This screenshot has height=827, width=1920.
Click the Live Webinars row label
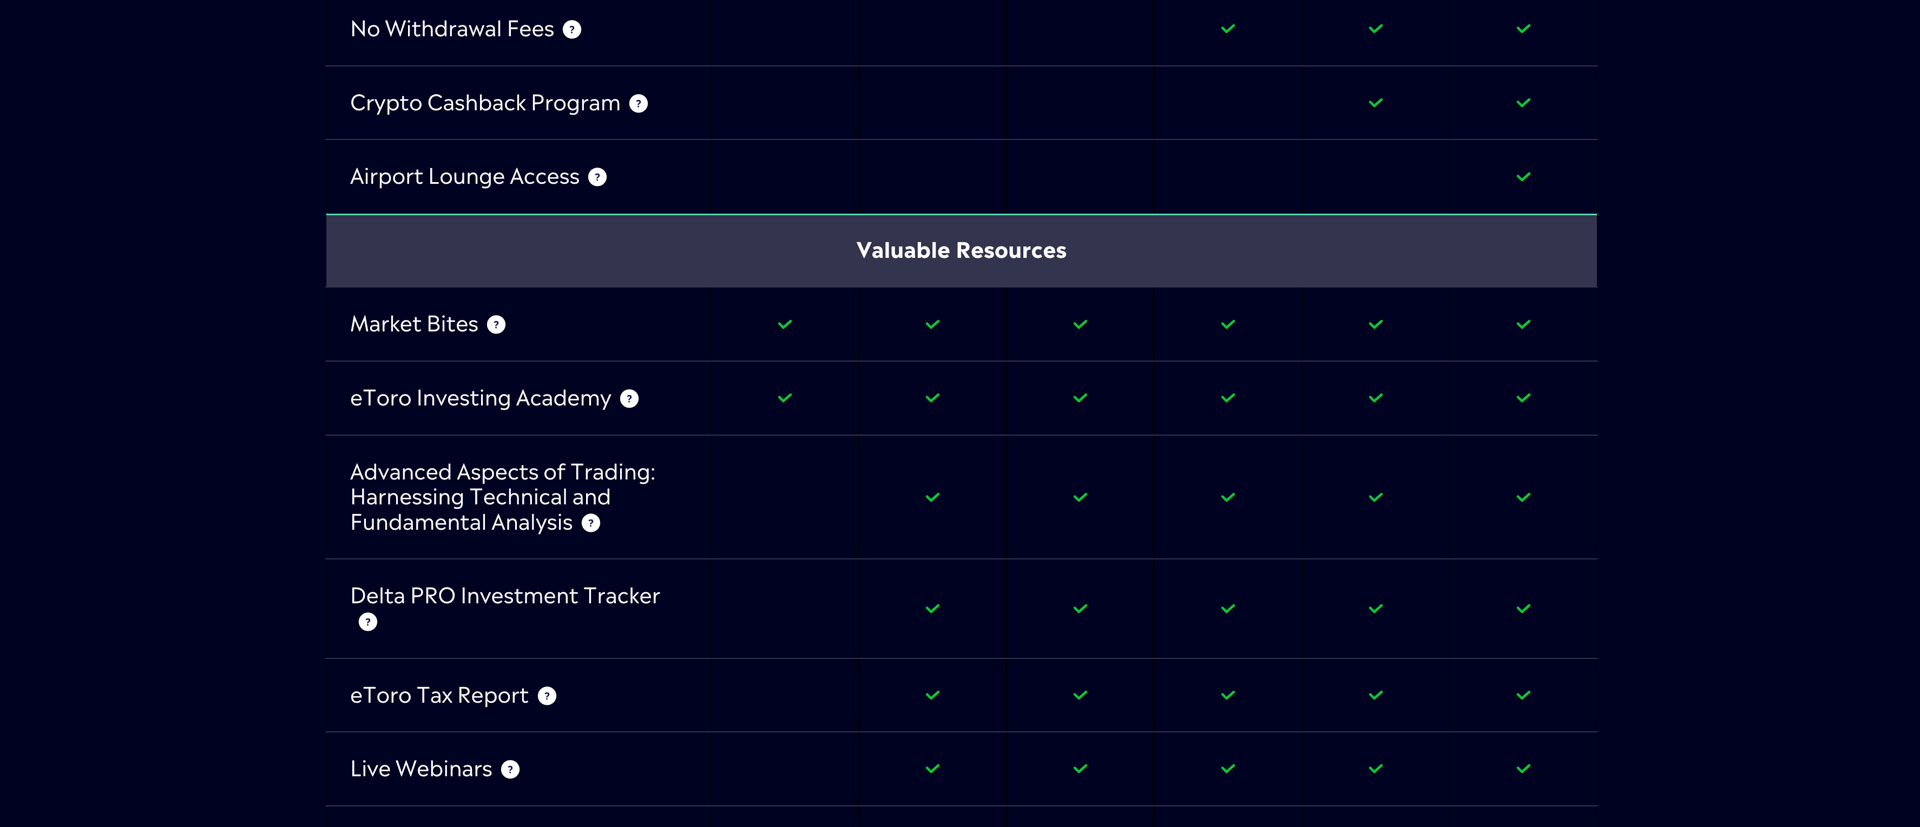[421, 769]
